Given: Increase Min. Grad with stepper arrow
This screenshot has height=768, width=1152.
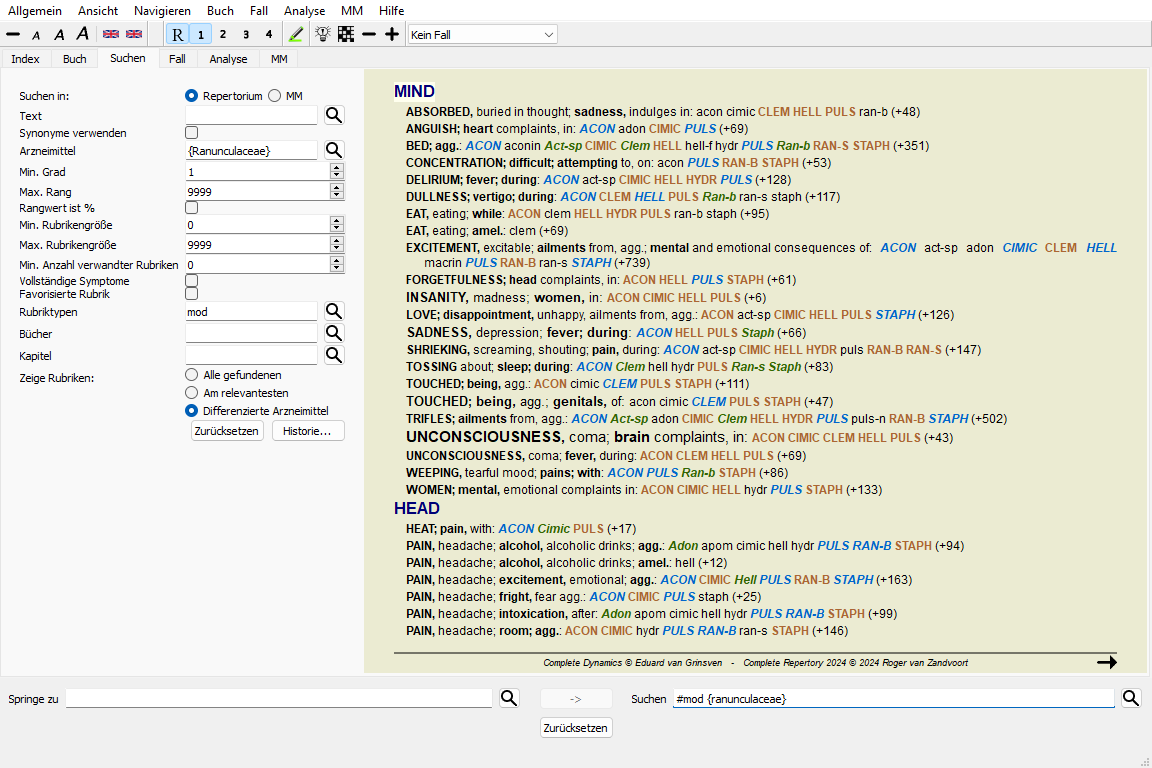Looking at the screenshot, I should pos(336,168).
